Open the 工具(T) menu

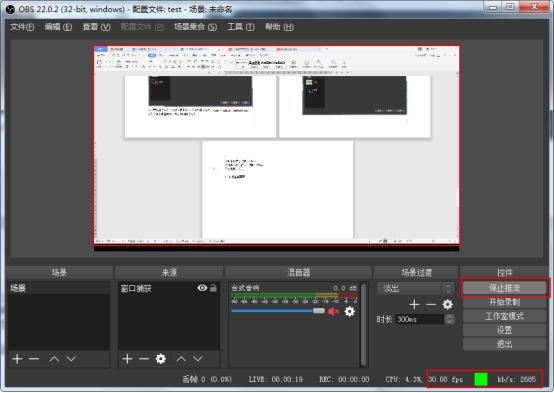point(241,27)
